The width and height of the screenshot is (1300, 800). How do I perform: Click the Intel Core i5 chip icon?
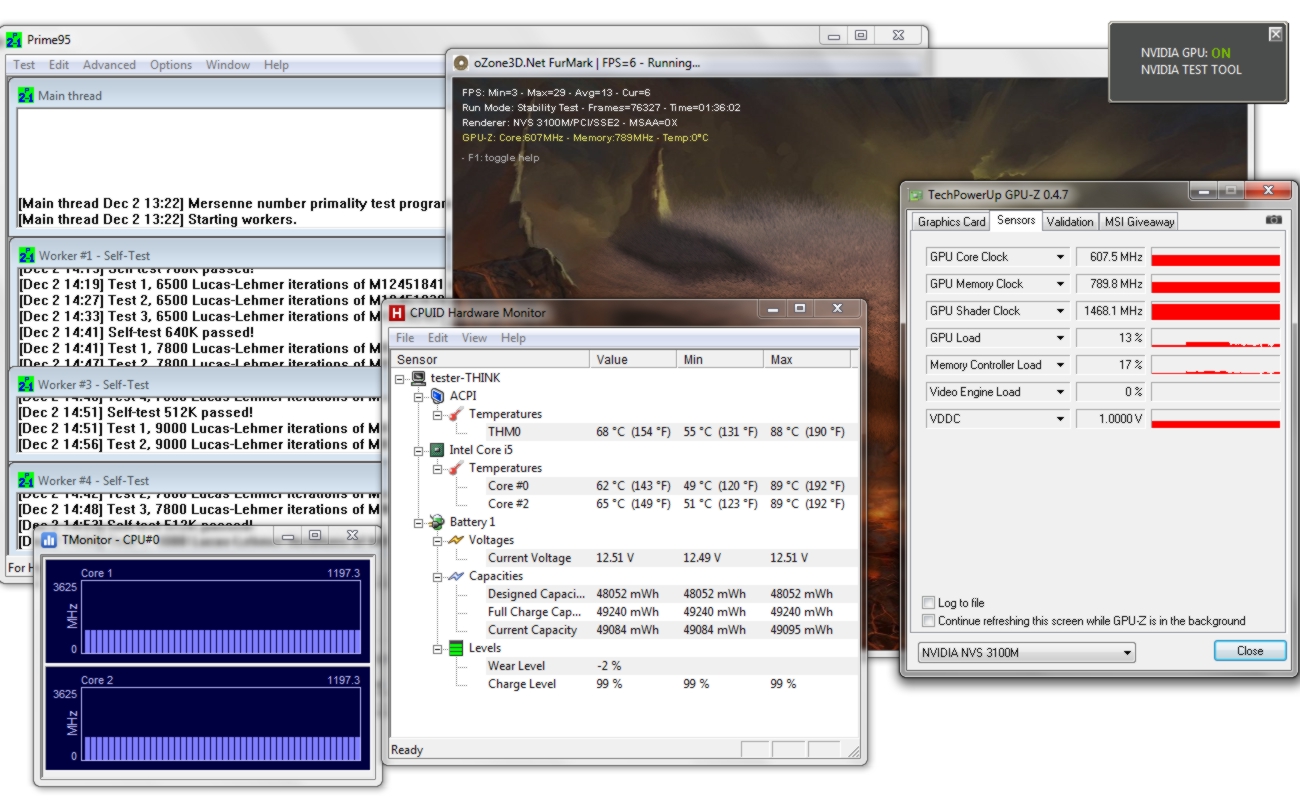click(437, 450)
